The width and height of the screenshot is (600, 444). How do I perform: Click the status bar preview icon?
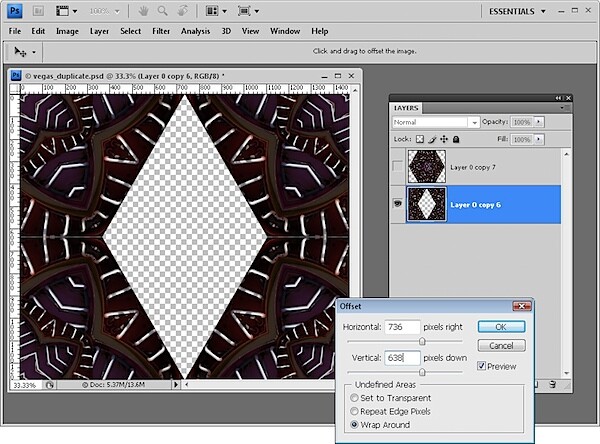[x=49, y=385]
